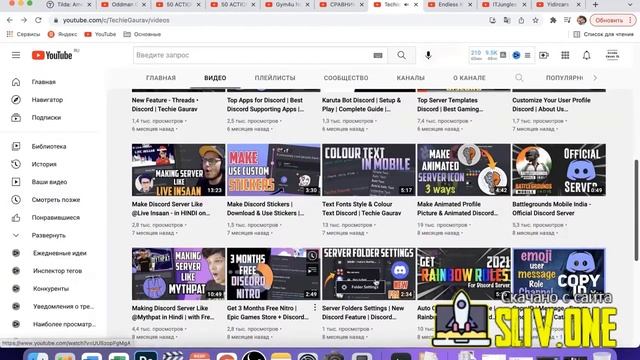Add 3 Months Free Nitro to watch later
640x360 pixels.
click(312, 256)
